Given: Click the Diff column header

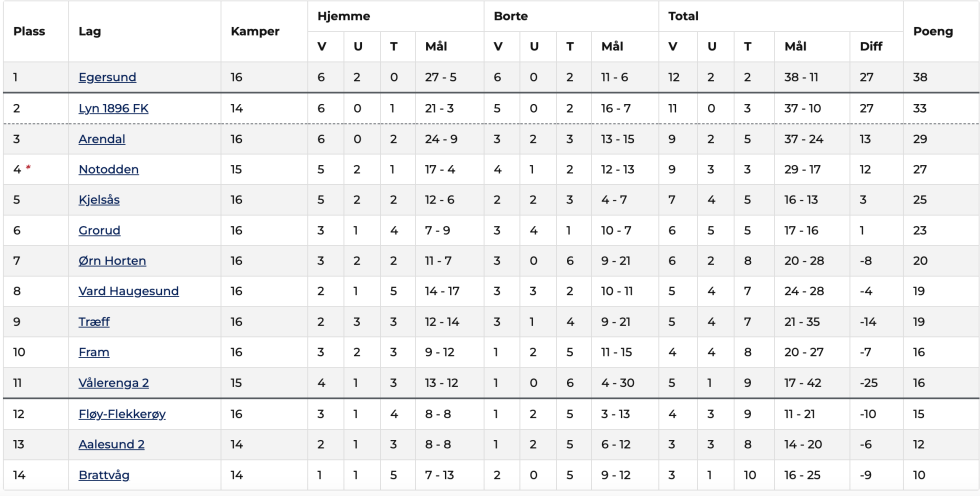Looking at the screenshot, I should click(871, 46).
